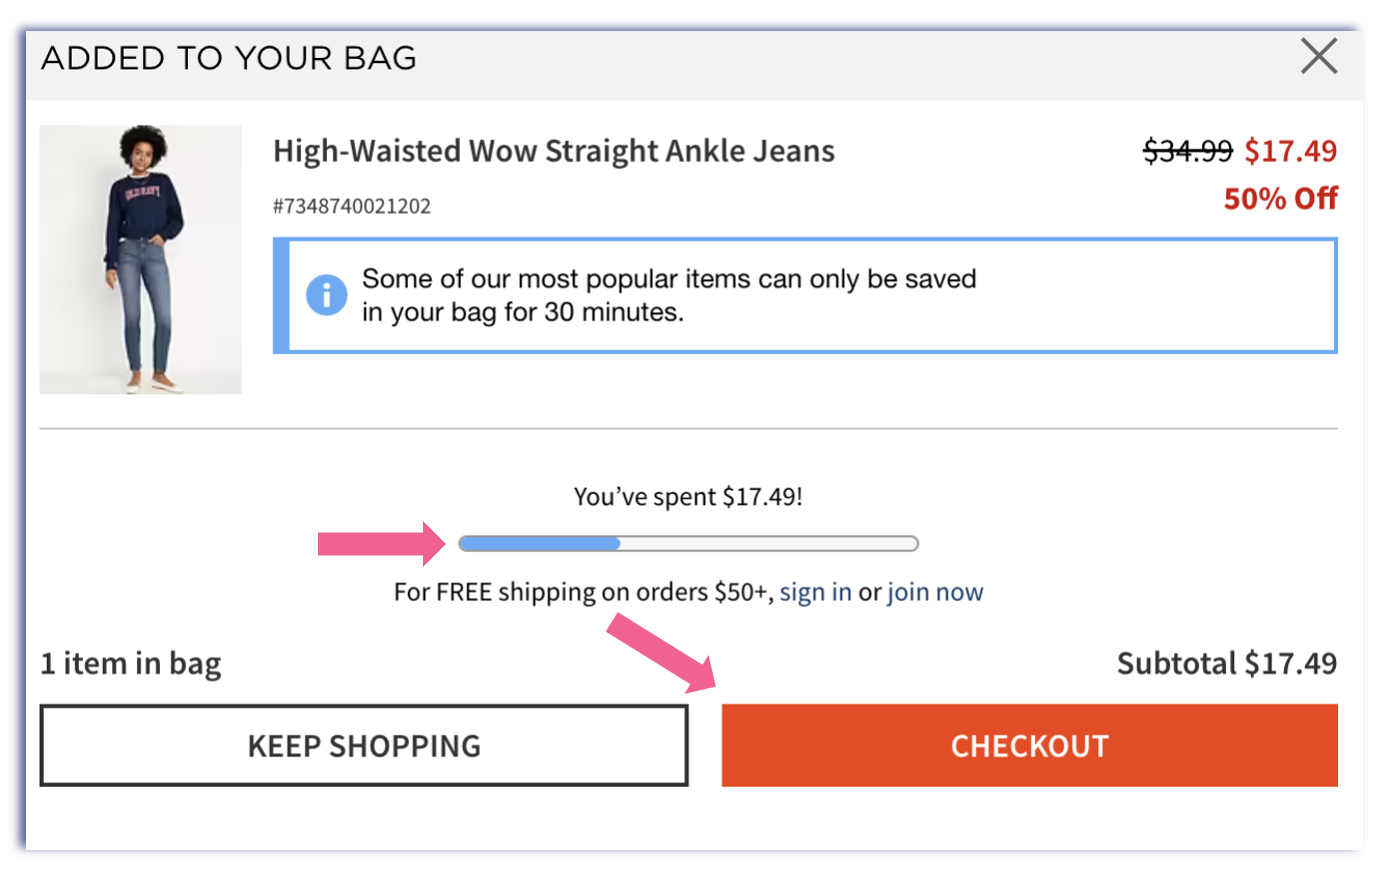This screenshot has height=882, width=1392.
Task: Click the 50% Off discount label
Action: [x=1281, y=198]
